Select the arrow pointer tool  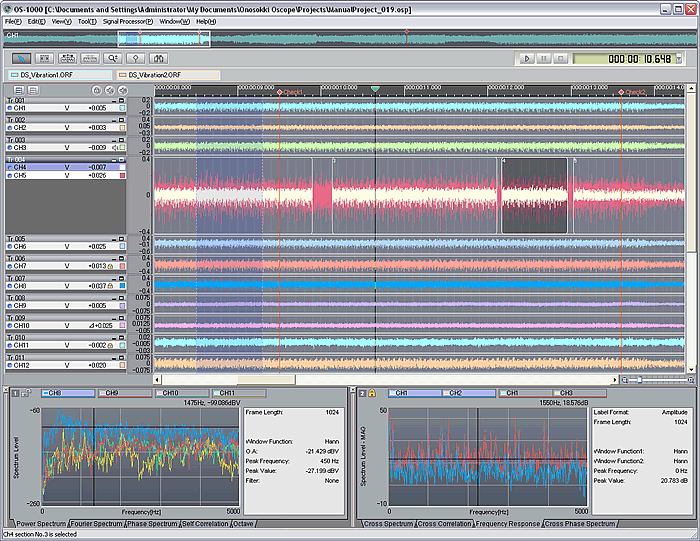coord(21,58)
